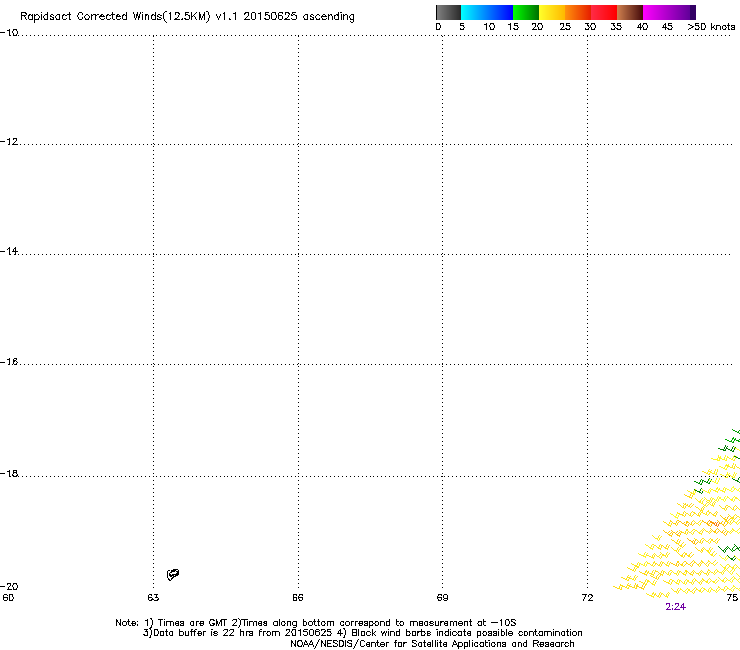
Task: Click the 'Times are GMT' note line
Action: [x=315, y=623]
